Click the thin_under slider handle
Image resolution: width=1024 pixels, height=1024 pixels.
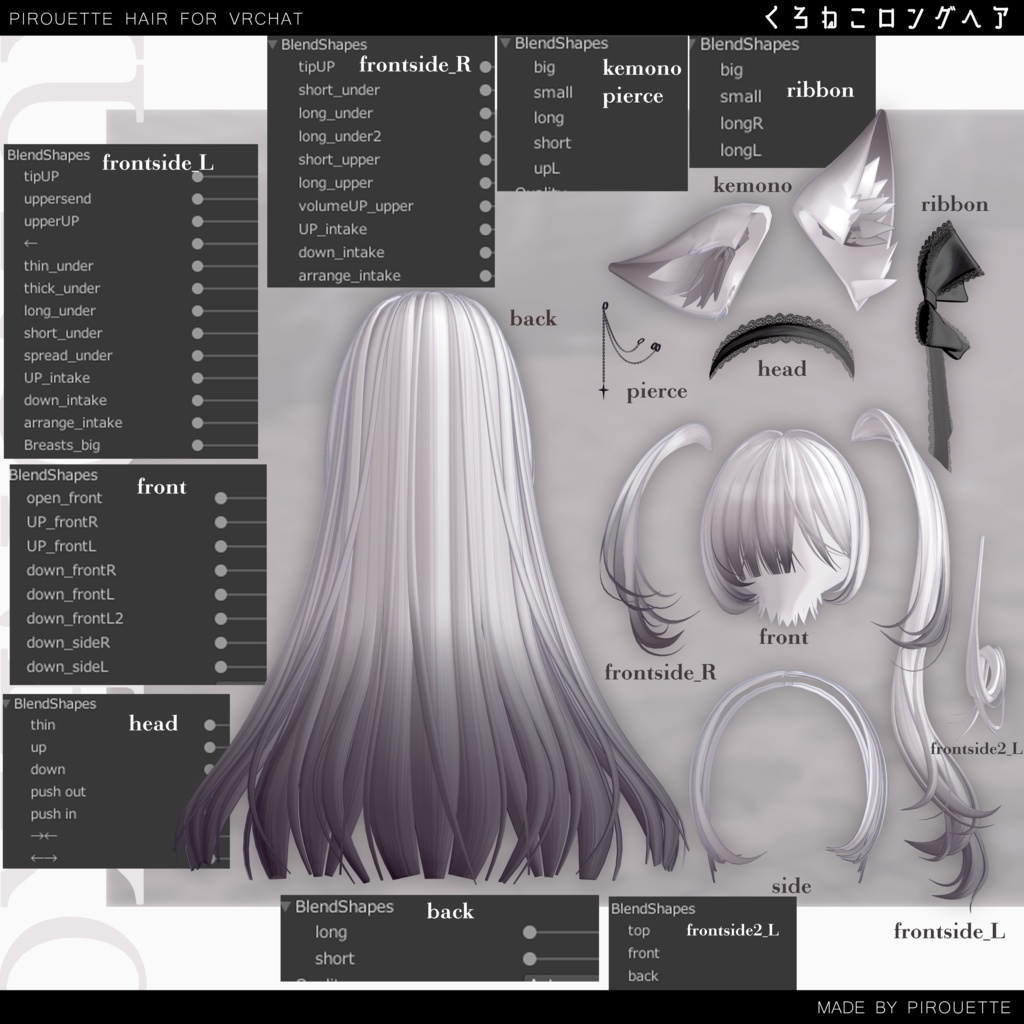(x=198, y=266)
